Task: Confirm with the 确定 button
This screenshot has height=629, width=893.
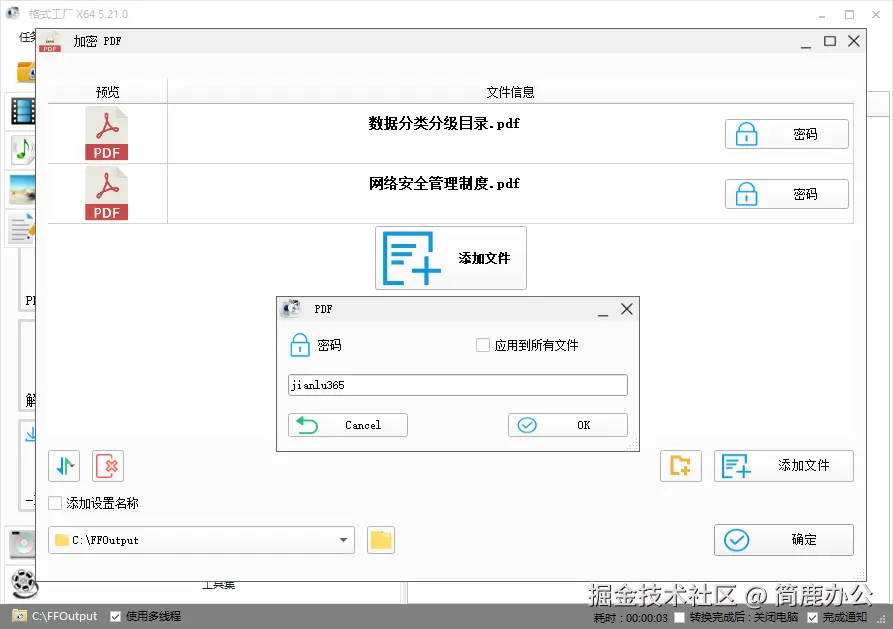Action: pos(784,540)
